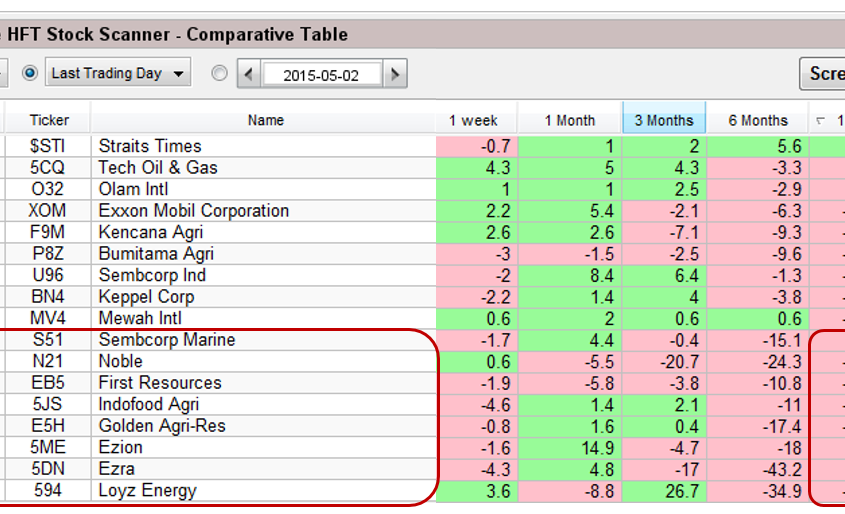Click the 3 Months column header

pyautogui.click(x=664, y=120)
